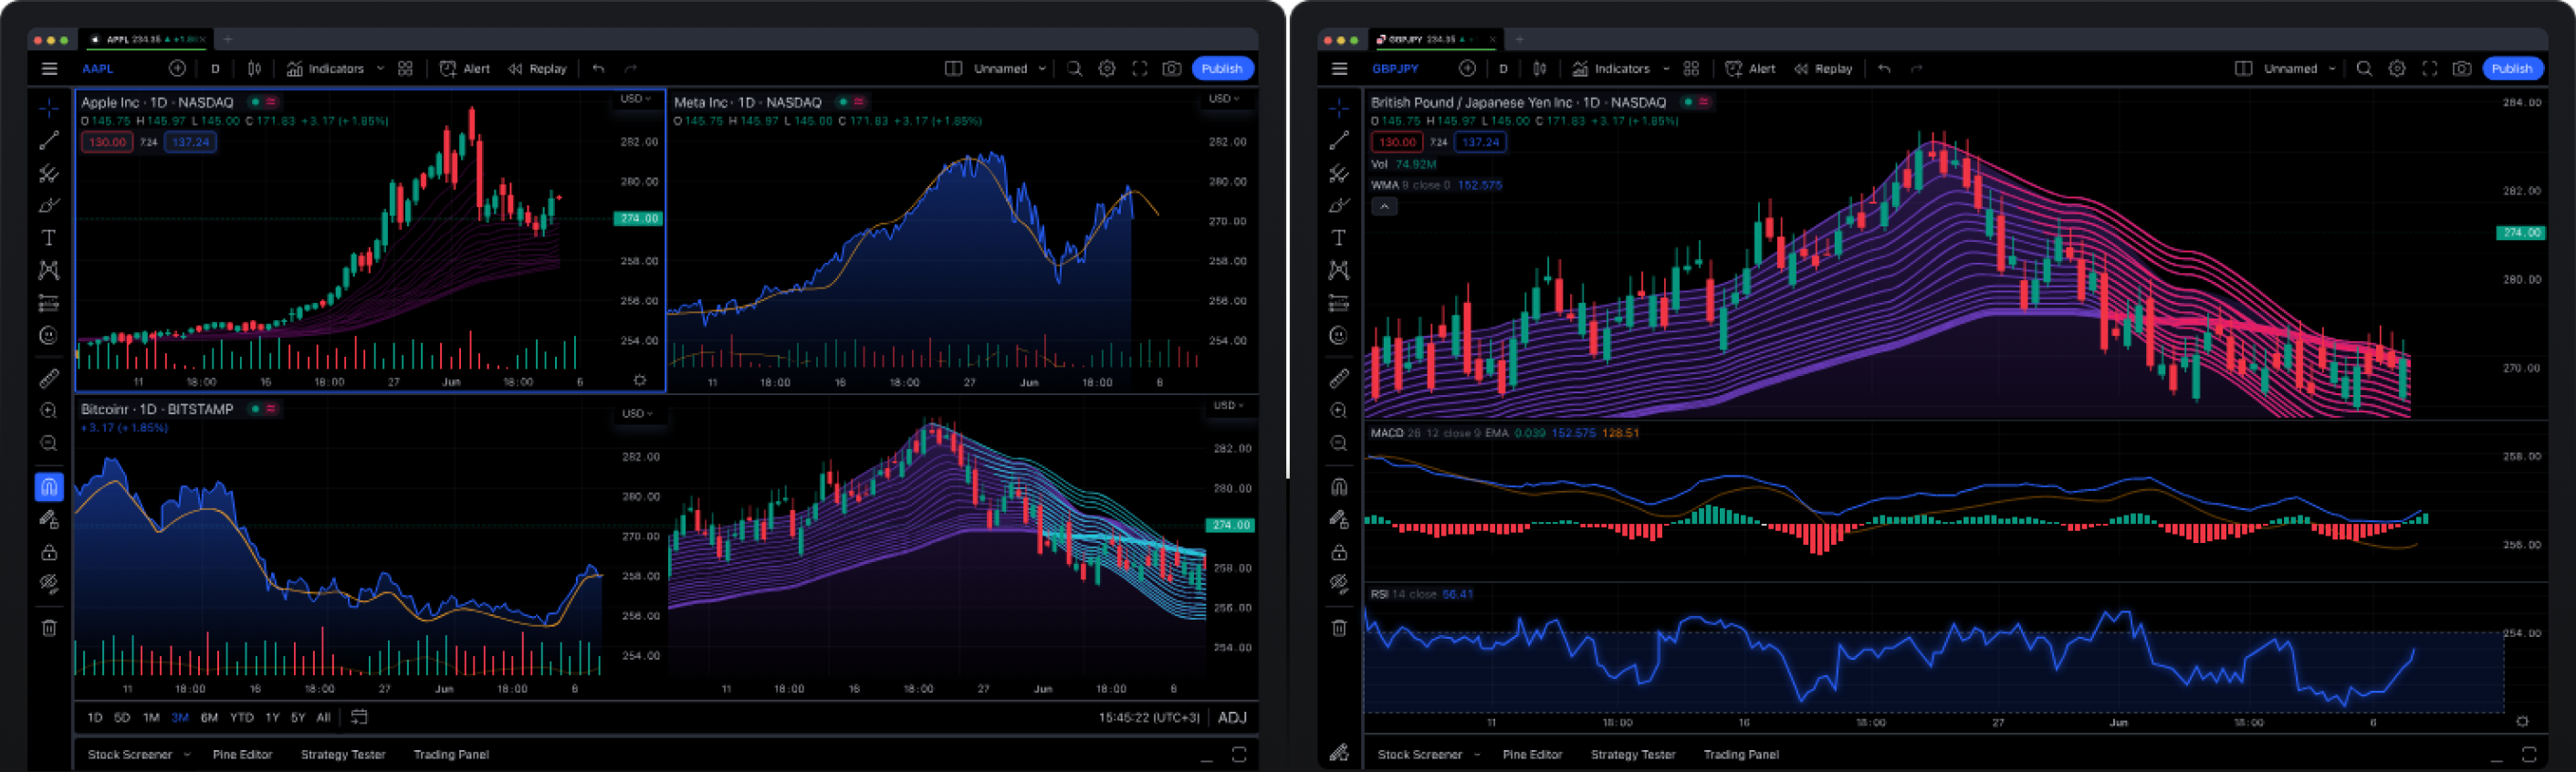The height and width of the screenshot is (772, 2576).
Task: Toggle lock all drawings in GBPJPY sidebar
Action: click(x=1338, y=552)
